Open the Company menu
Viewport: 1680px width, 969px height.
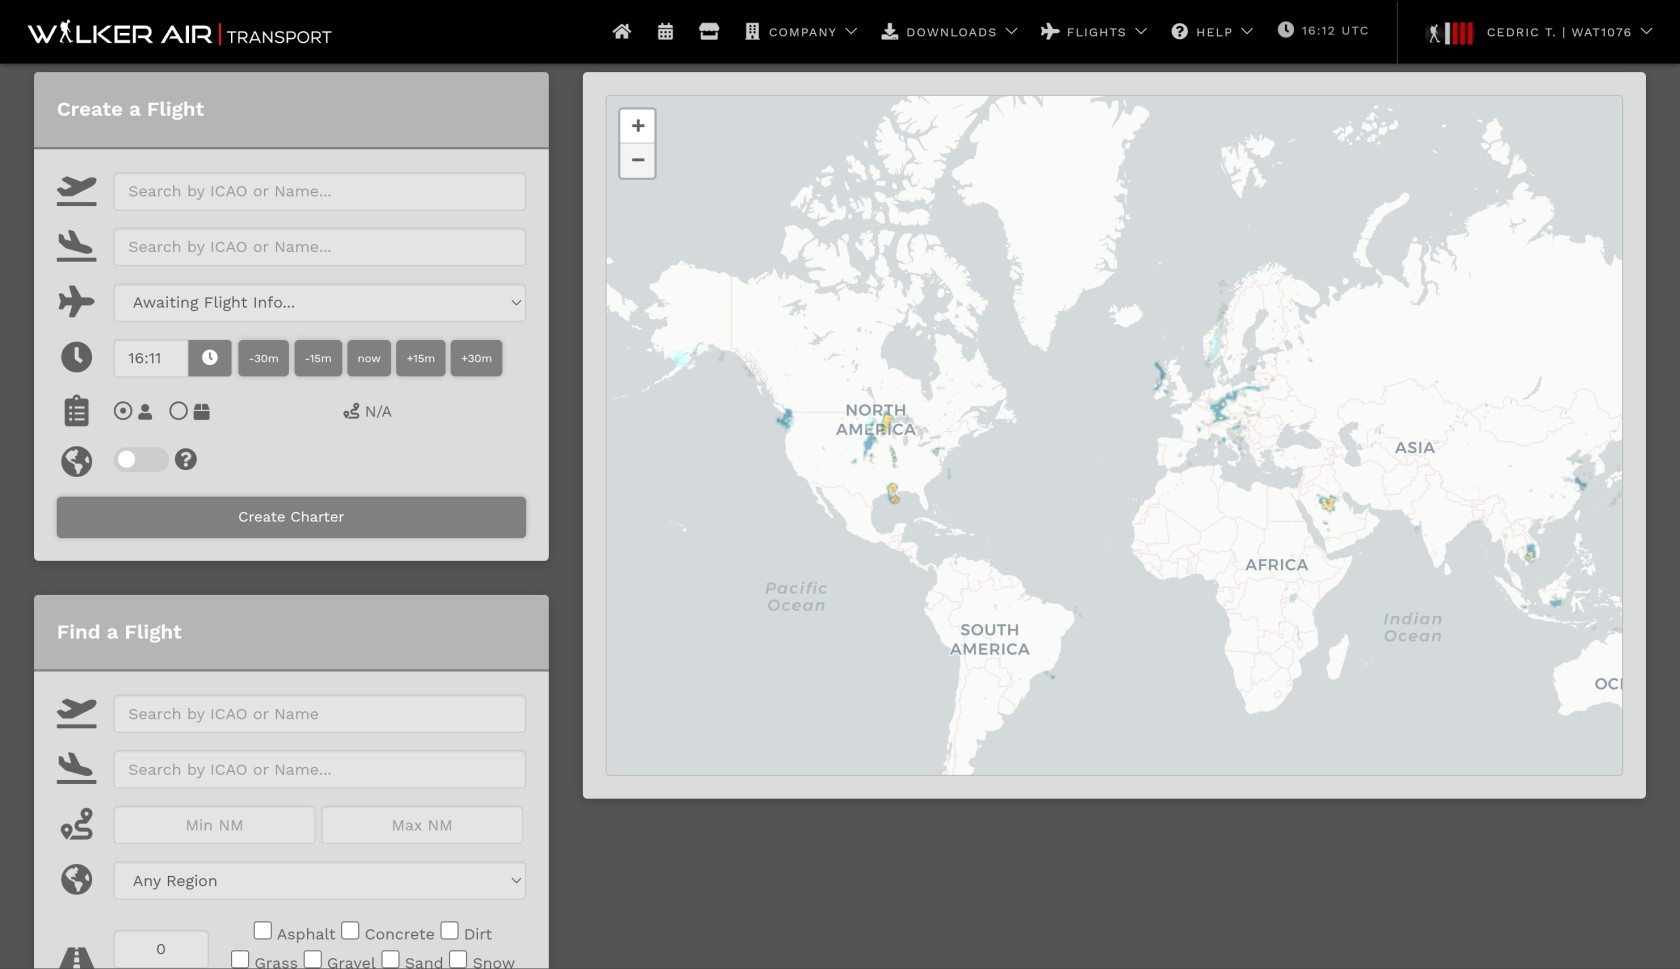click(802, 32)
